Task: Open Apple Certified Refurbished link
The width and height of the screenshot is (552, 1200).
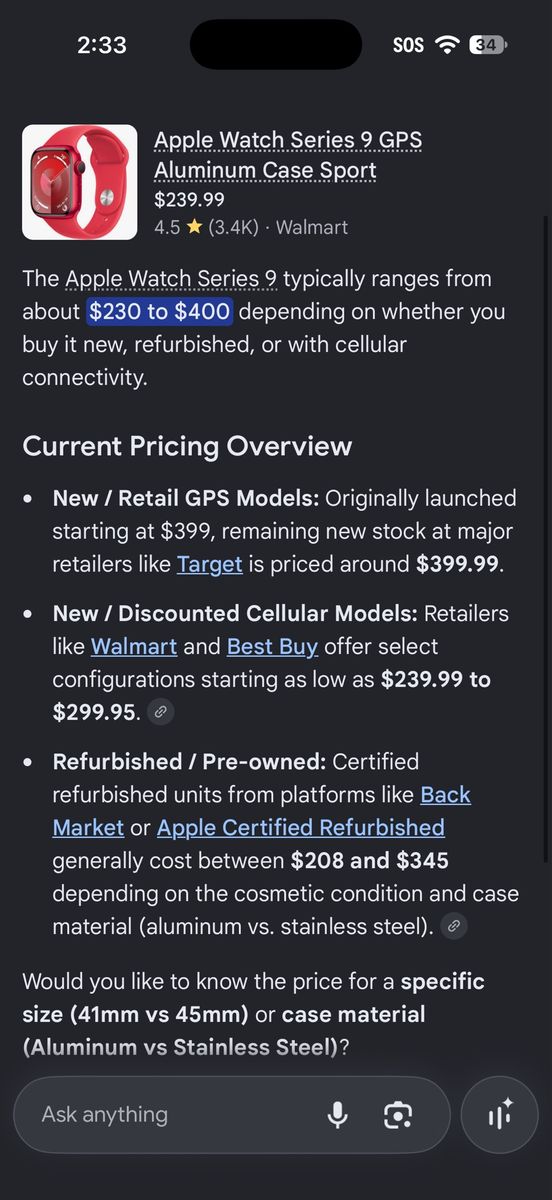Action: (301, 827)
